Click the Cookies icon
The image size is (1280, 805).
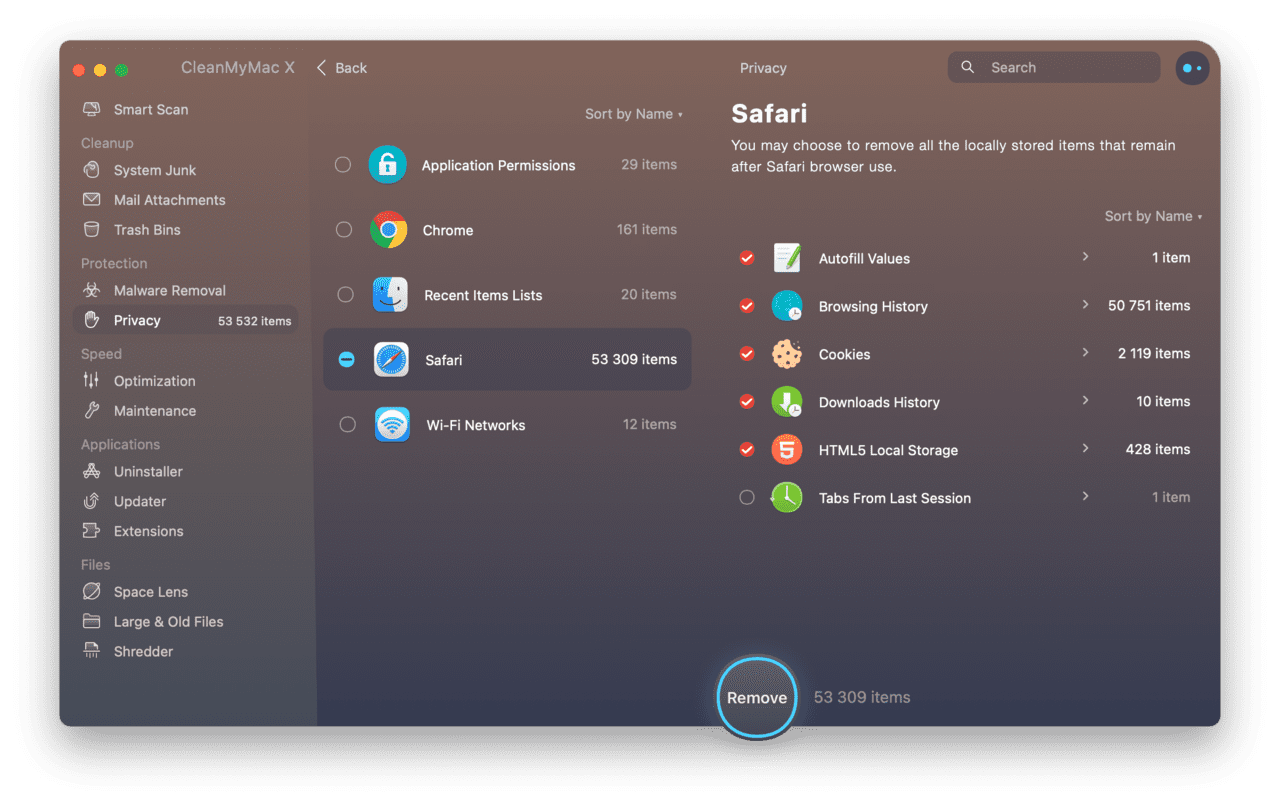pos(787,354)
